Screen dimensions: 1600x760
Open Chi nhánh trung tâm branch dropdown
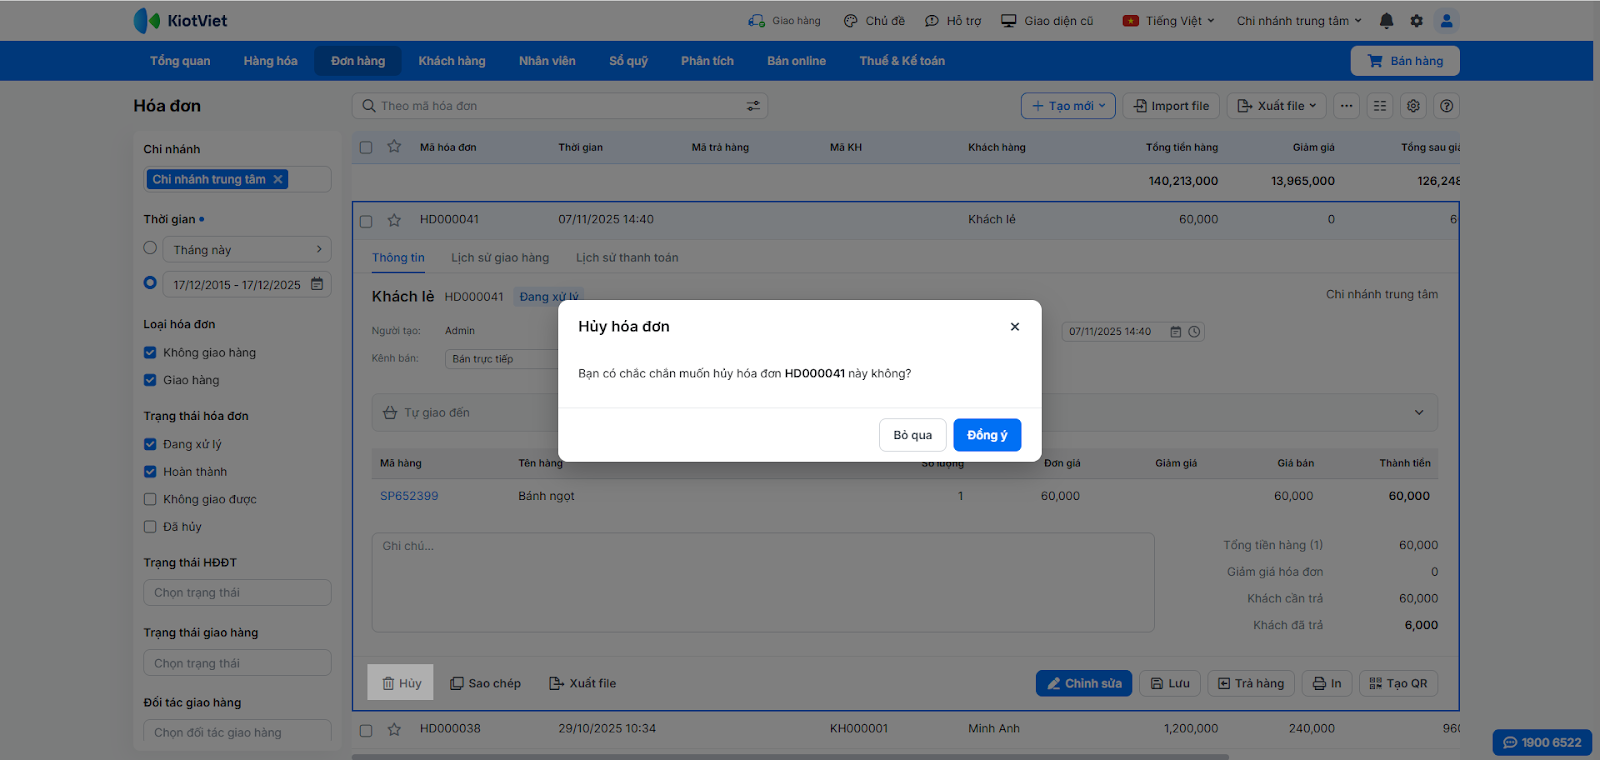pos(1299,21)
